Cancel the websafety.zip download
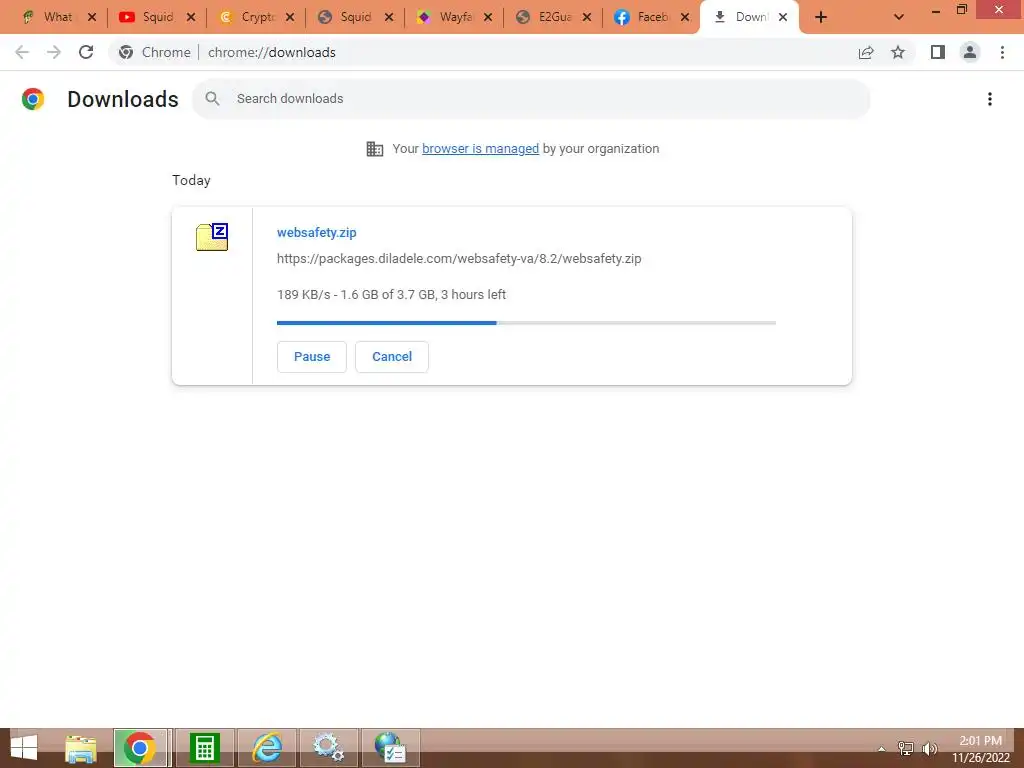The height and width of the screenshot is (768, 1024). (392, 357)
